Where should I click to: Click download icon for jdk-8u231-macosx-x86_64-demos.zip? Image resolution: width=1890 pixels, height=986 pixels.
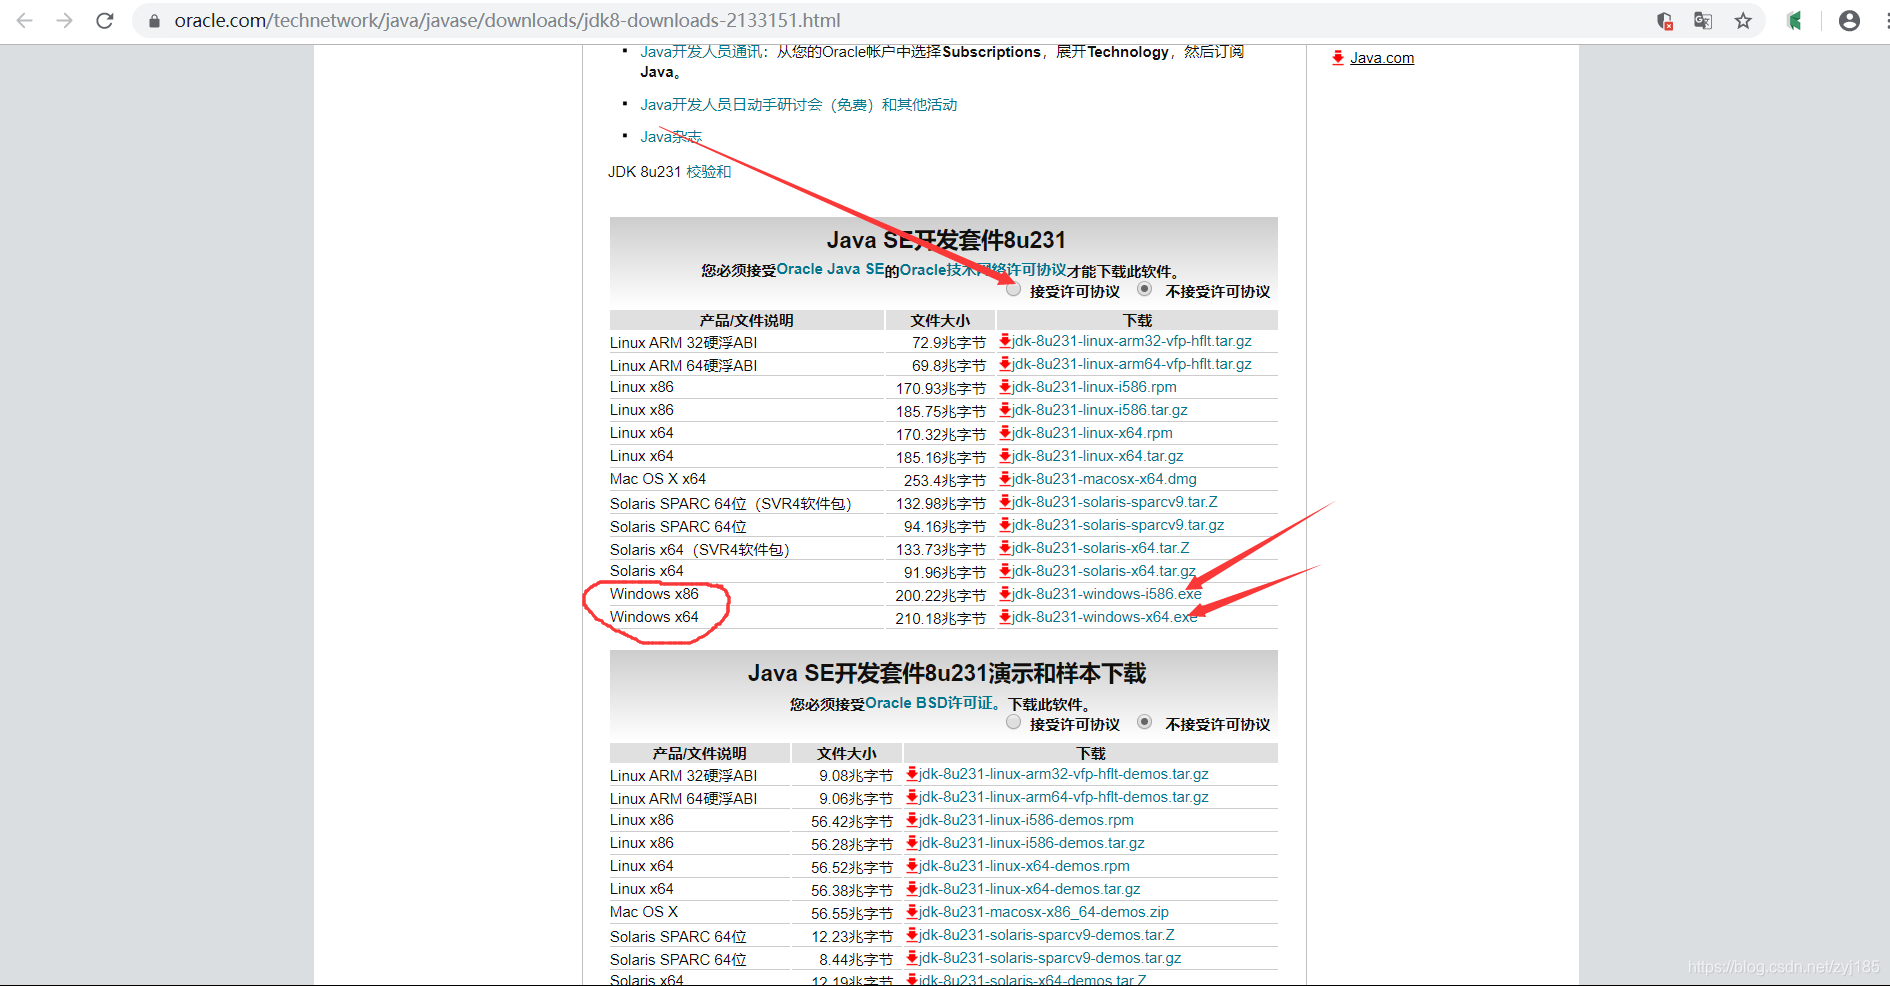(x=912, y=912)
